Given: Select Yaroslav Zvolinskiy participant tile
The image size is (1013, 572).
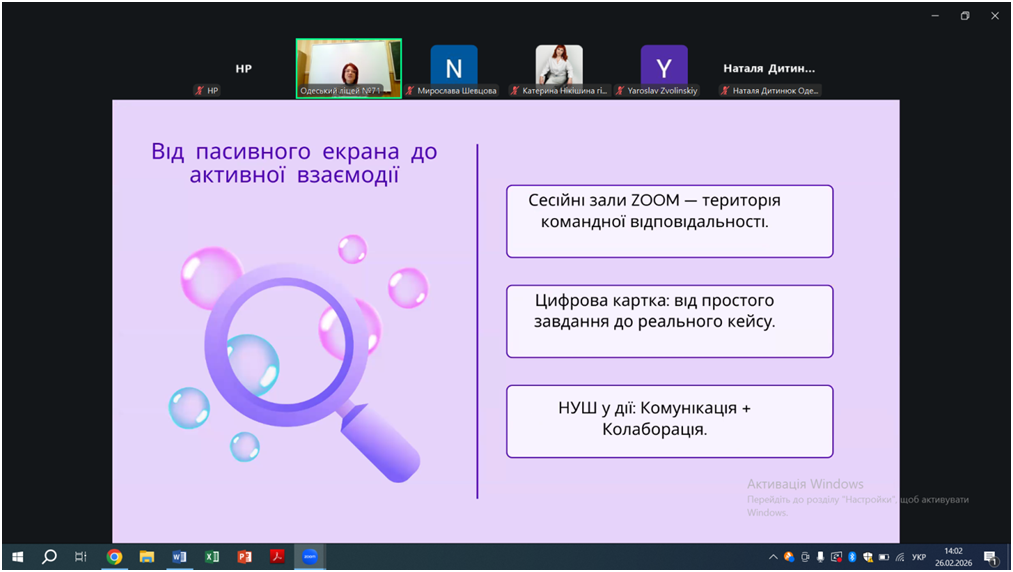Looking at the screenshot, I should point(664,68).
